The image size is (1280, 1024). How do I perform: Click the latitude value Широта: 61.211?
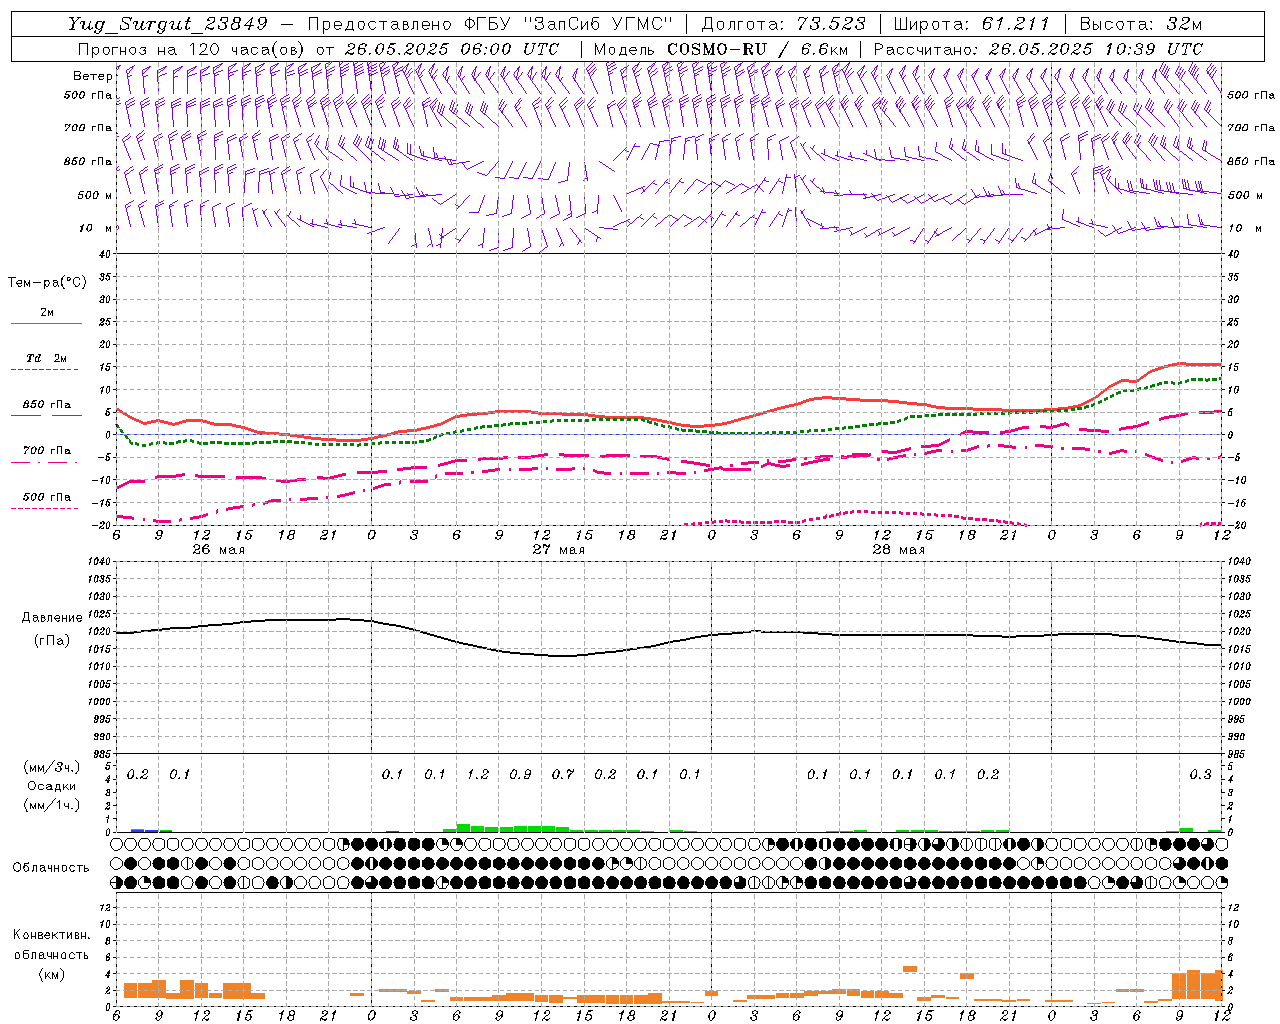pos(971,24)
